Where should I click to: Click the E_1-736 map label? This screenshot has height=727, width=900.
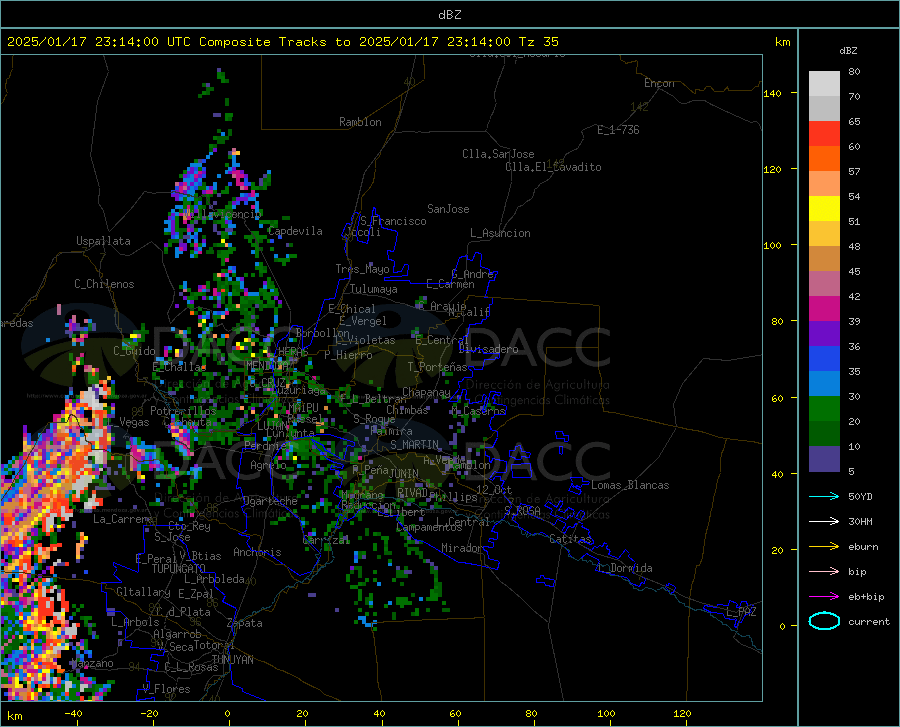(618, 130)
